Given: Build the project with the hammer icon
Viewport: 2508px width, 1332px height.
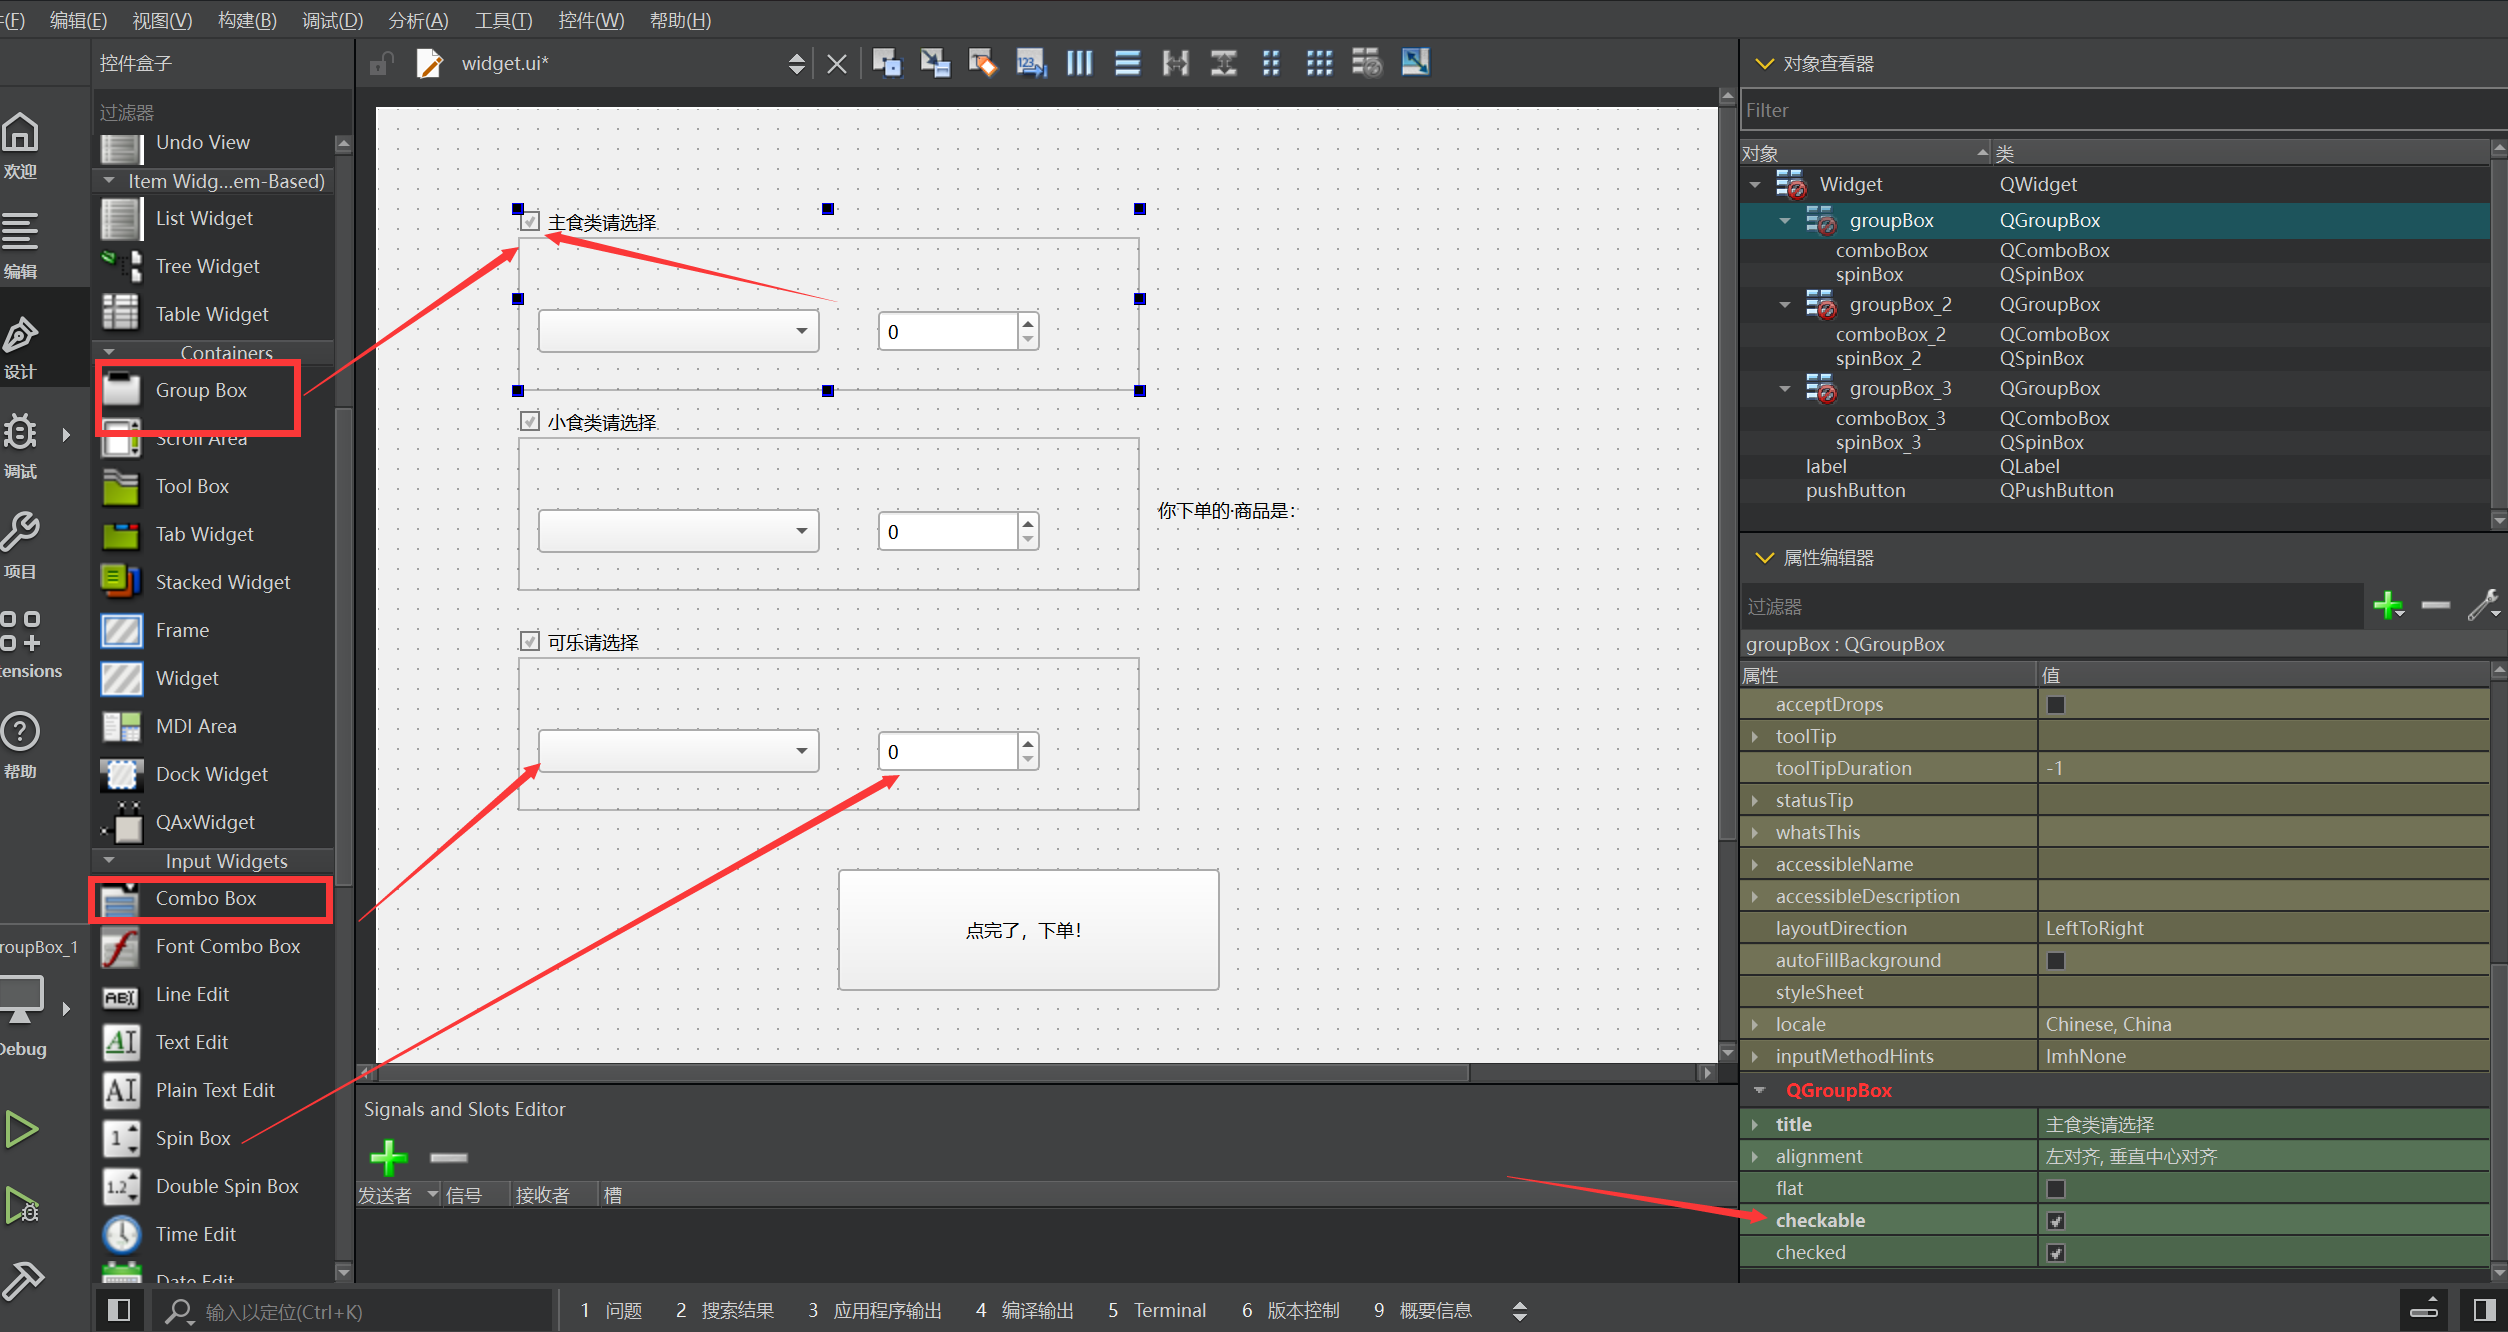Looking at the screenshot, I should coord(22,1279).
